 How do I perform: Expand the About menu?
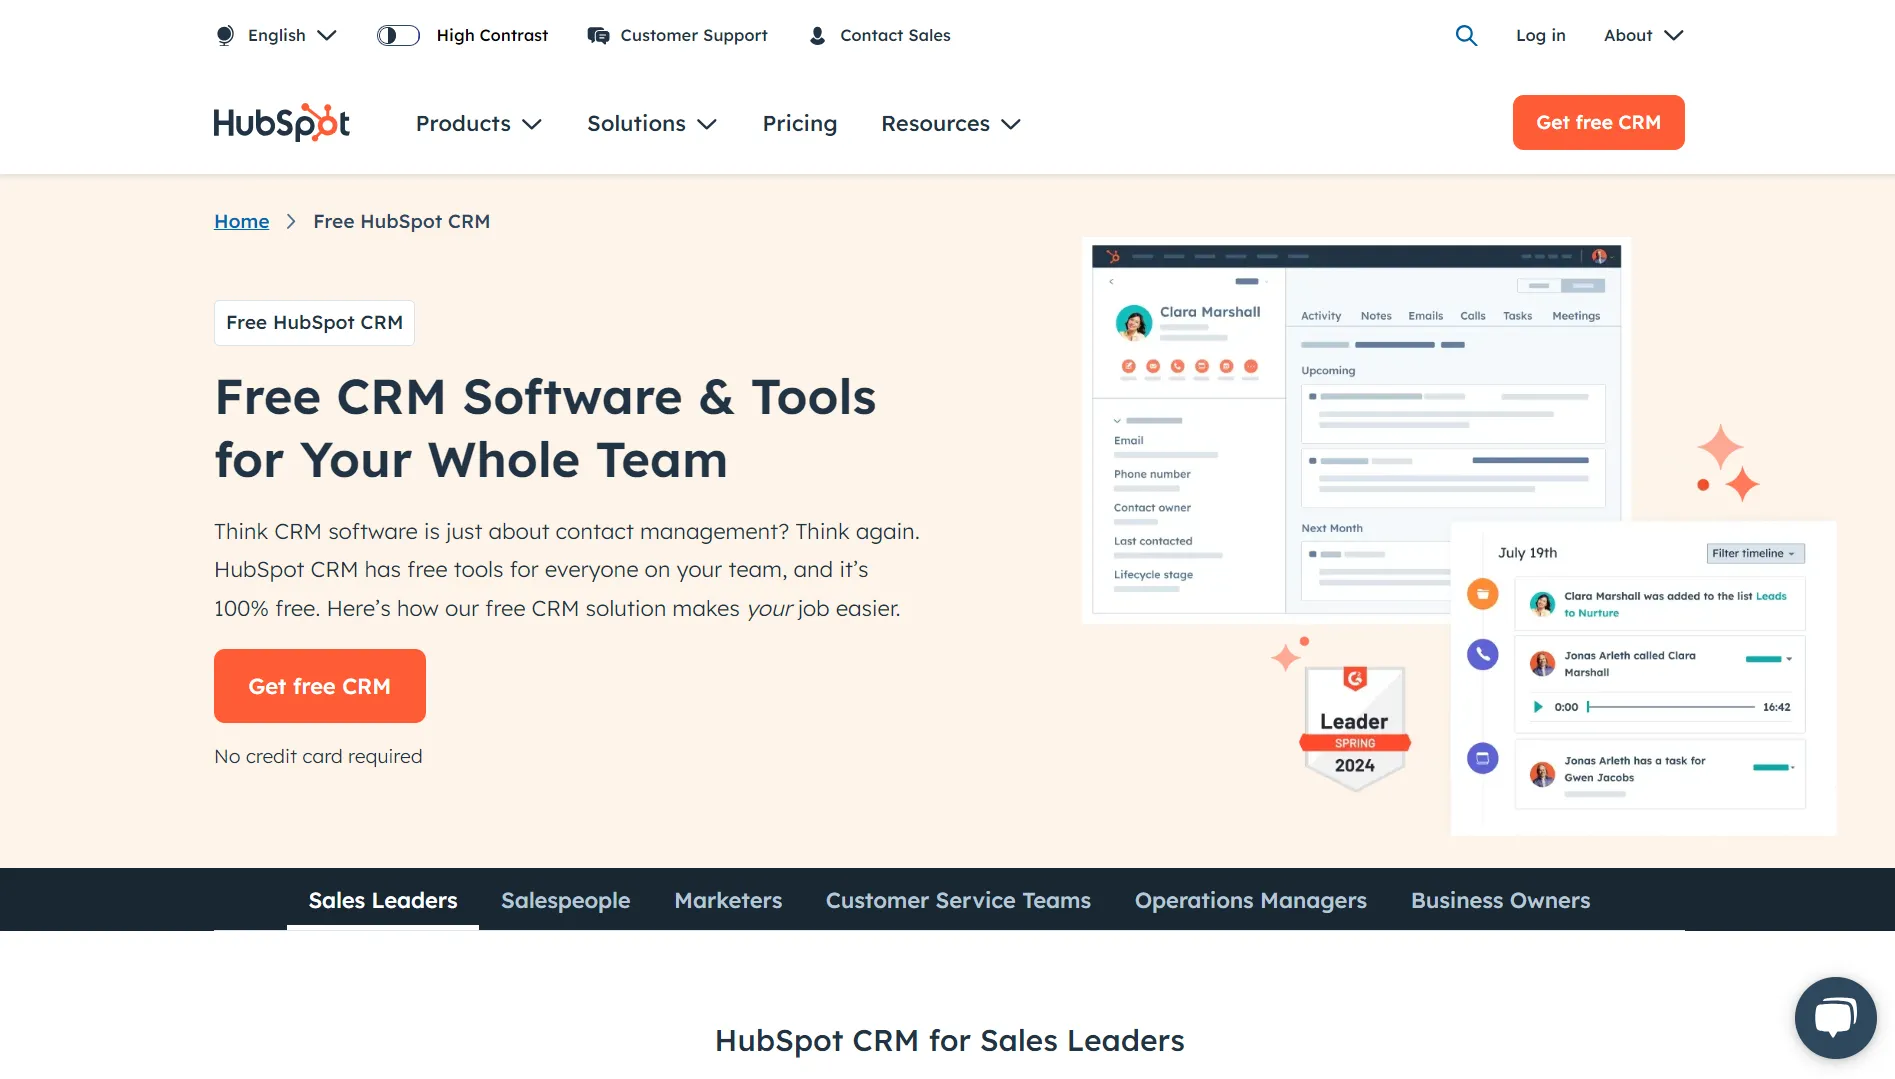(1643, 35)
